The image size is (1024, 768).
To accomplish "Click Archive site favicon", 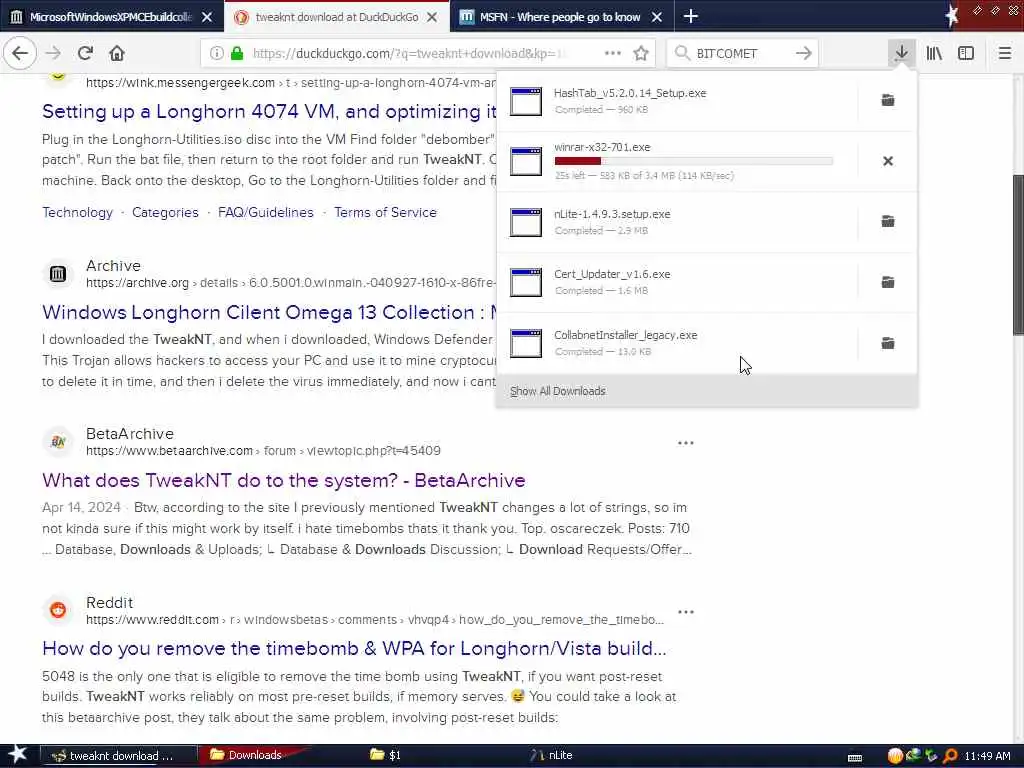I will (x=57, y=274).
